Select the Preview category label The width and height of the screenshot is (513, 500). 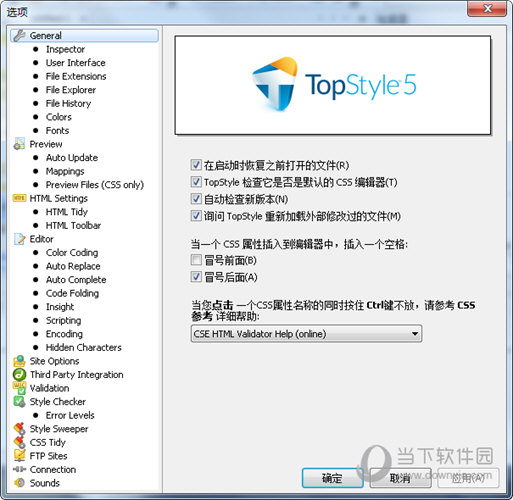[46, 144]
